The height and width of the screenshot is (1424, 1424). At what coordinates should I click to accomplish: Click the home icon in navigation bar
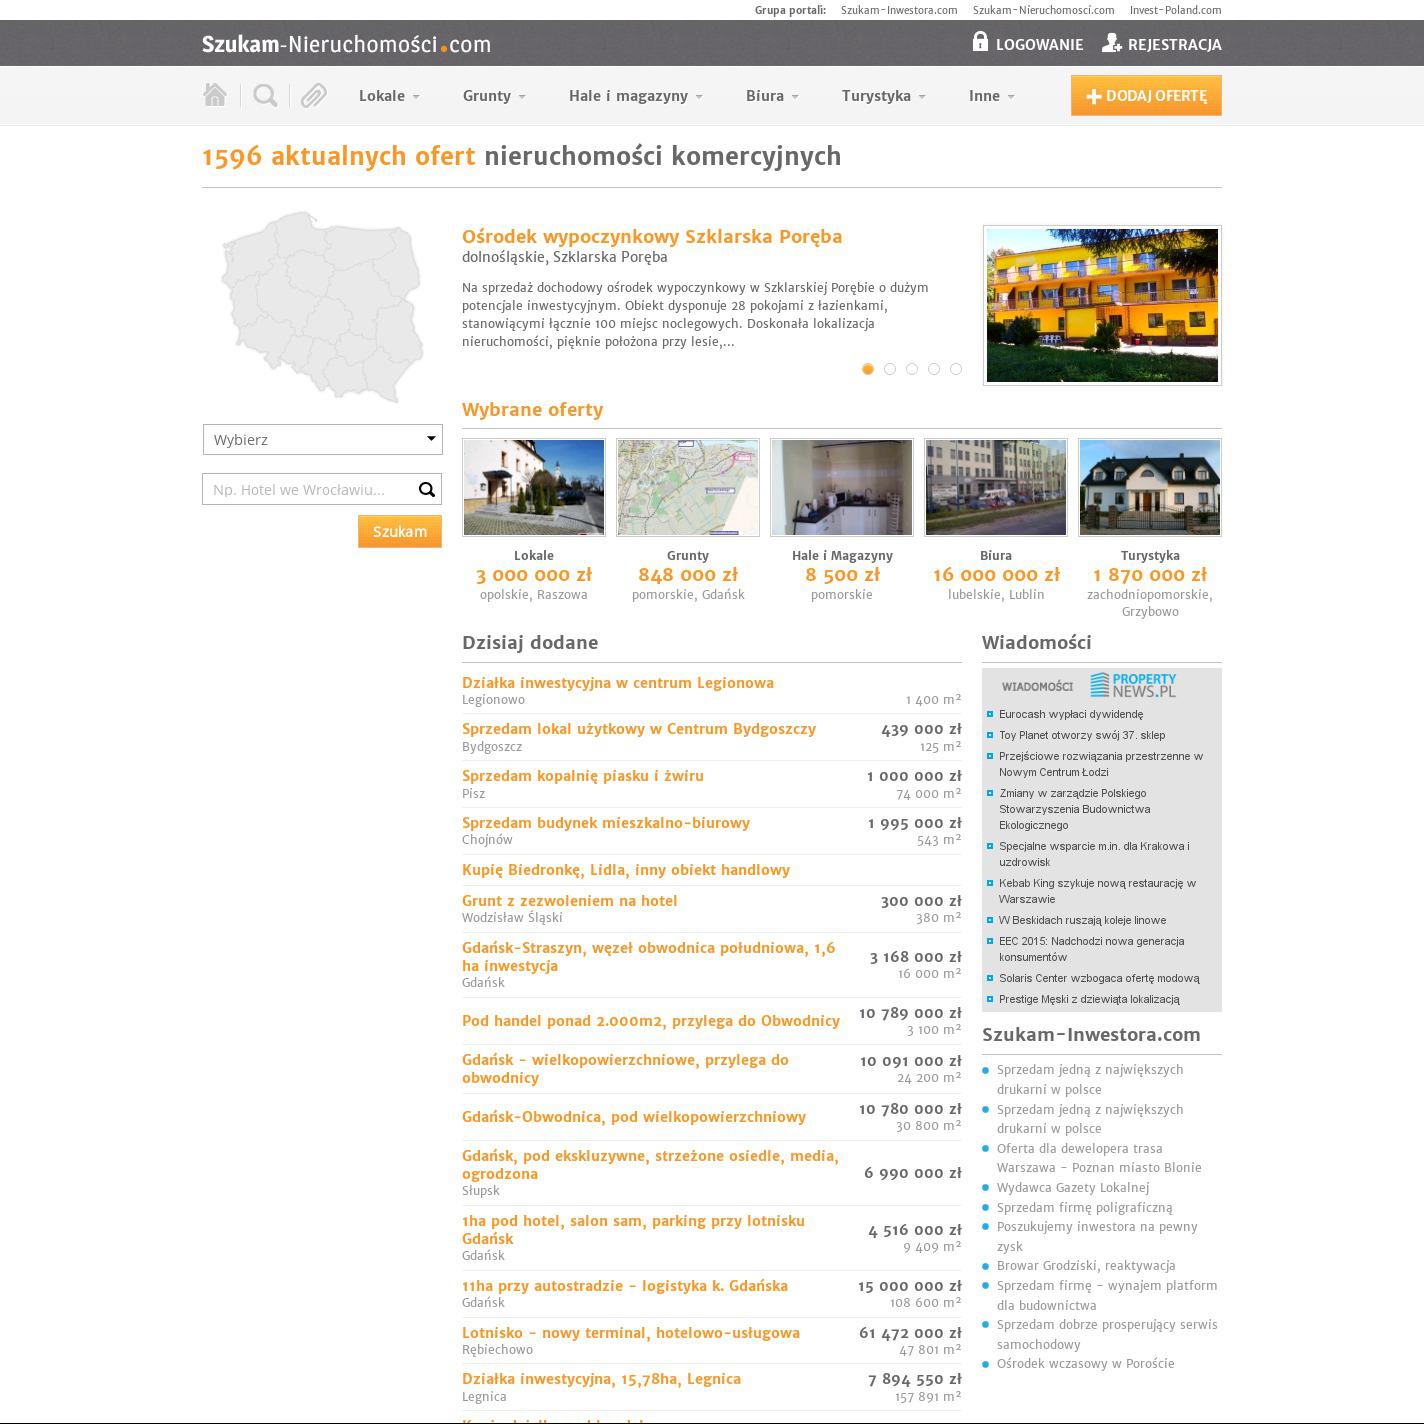click(214, 95)
